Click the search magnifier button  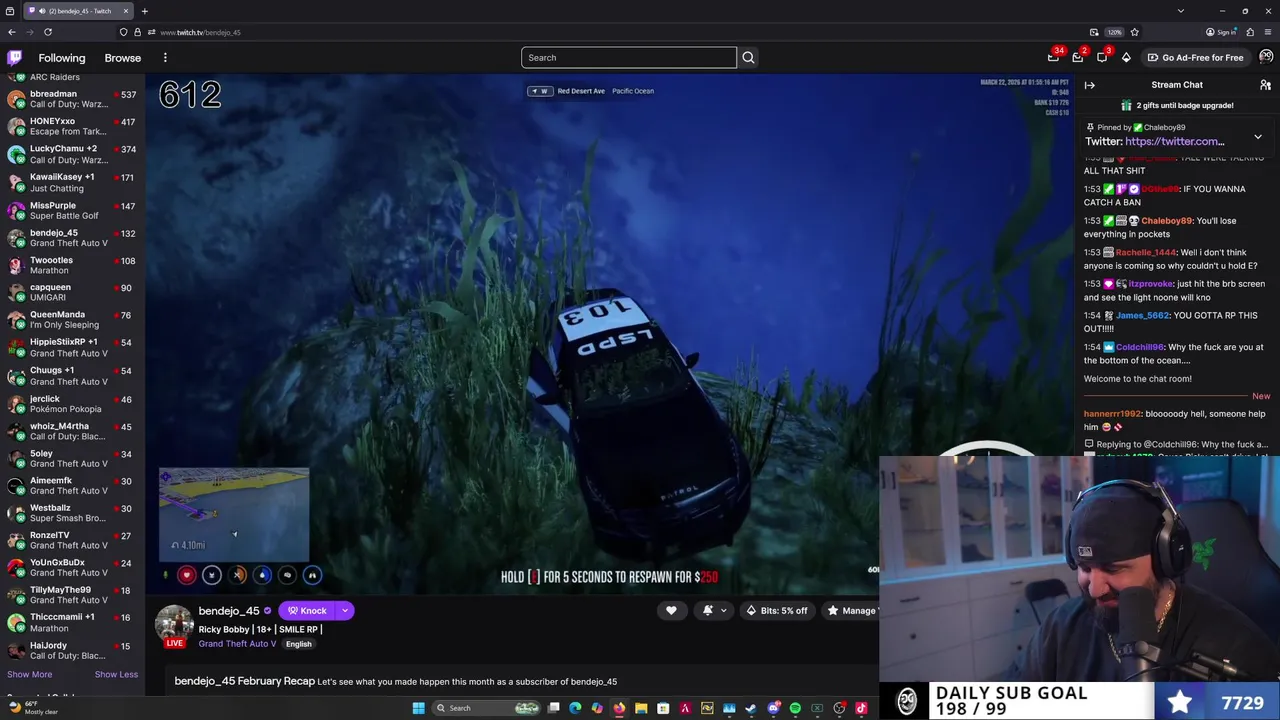(748, 57)
